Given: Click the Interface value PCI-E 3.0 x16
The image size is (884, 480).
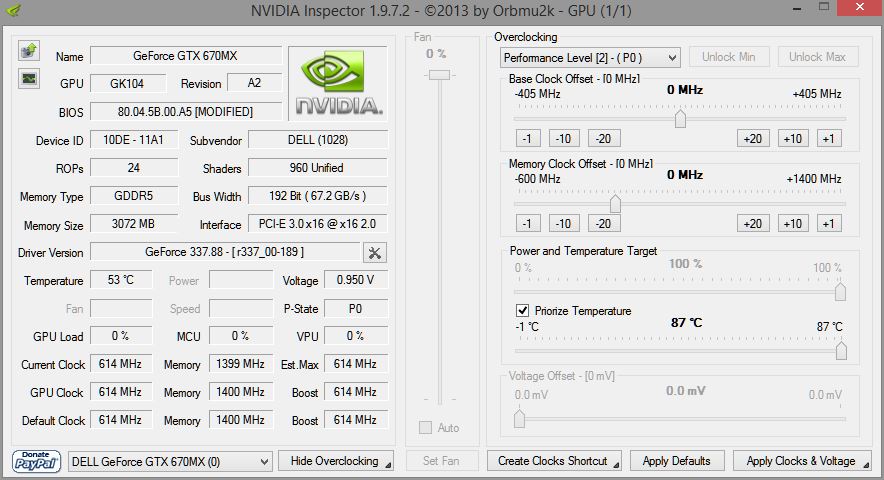Looking at the screenshot, I should pyautogui.click(x=318, y=224).
